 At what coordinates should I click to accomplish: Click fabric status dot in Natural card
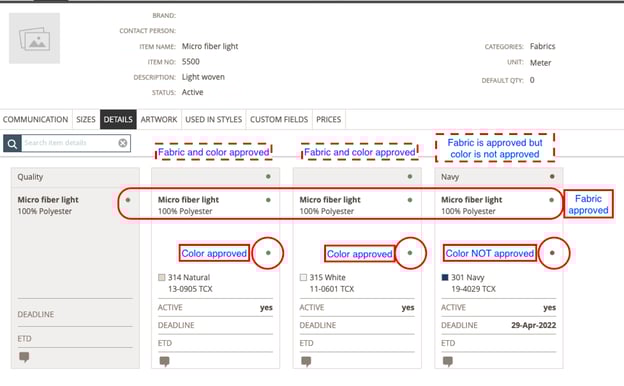tap(268, 200)
